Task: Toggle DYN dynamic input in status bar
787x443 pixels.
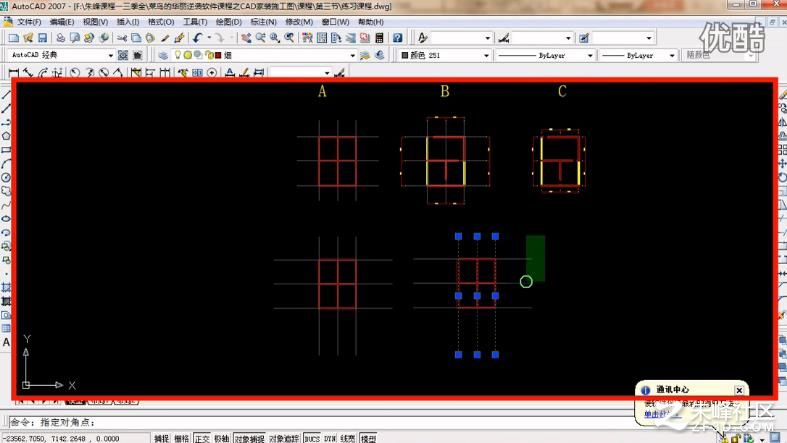Action: pyautogui.click(x=330, y=438)
